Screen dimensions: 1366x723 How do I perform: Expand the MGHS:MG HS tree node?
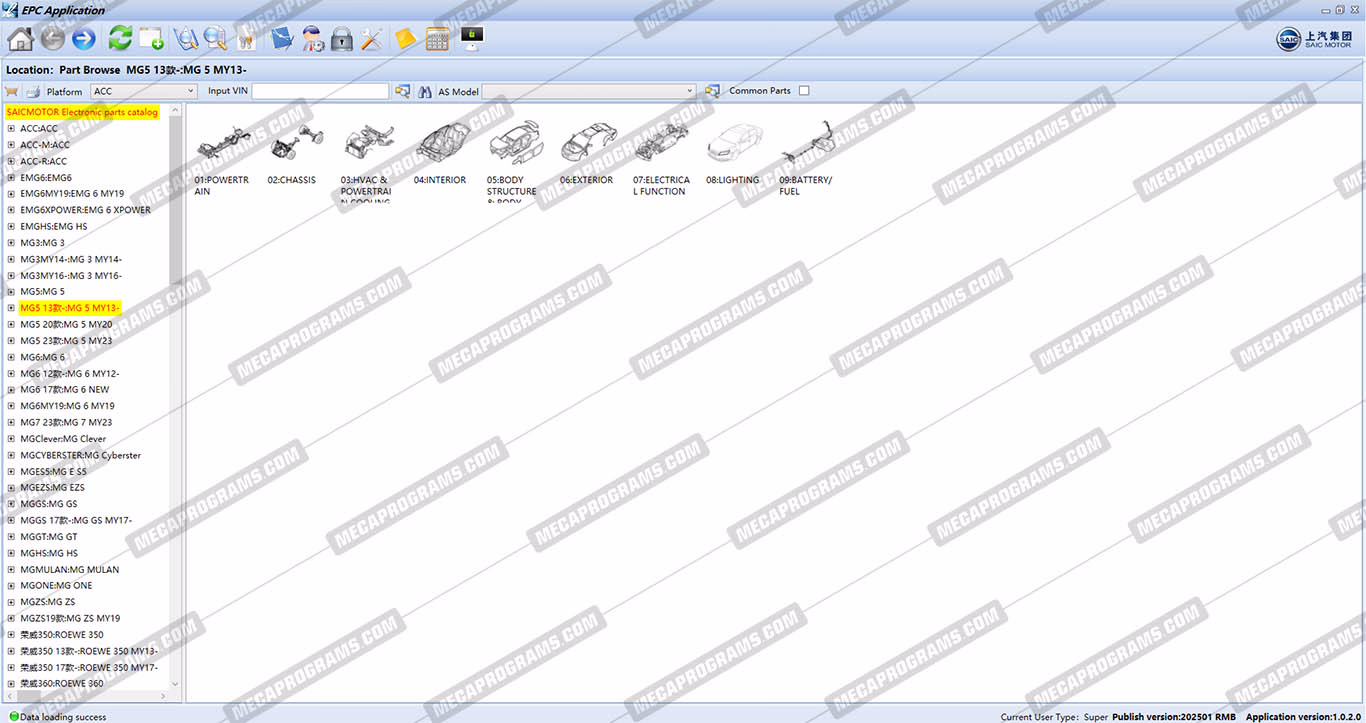tap(11, 553)
